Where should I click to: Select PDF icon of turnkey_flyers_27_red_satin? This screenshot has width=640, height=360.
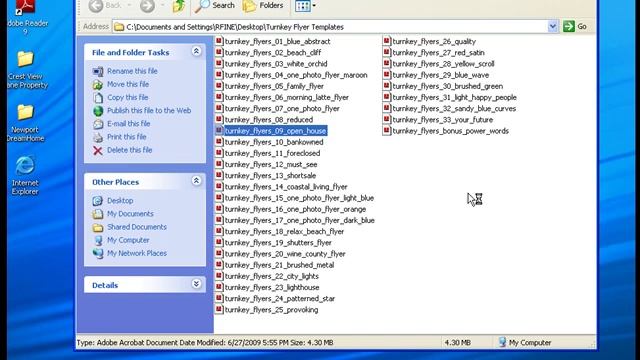click(387, 52)
